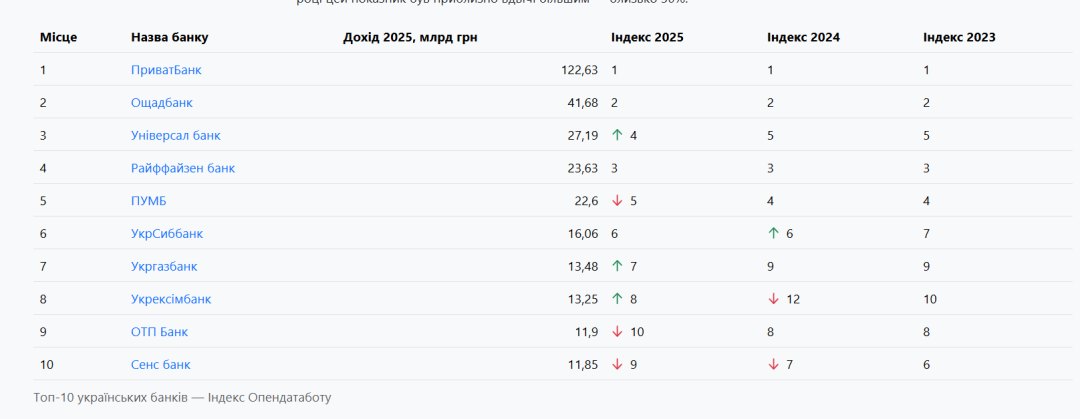Click the Індекс 2025 column header
Screen dimensions: 1080x419
[x=647, y=38]
